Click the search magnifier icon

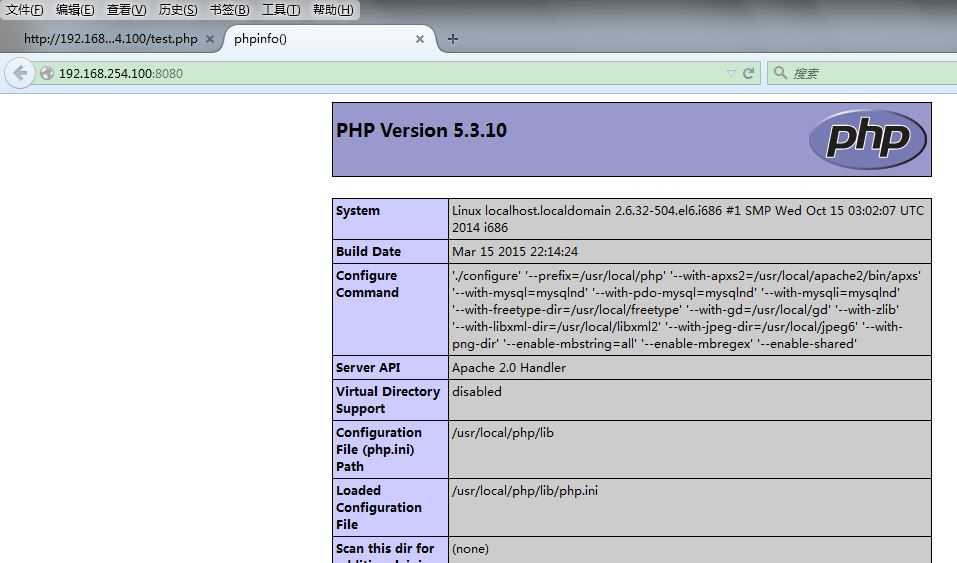[x=780, y=73]
